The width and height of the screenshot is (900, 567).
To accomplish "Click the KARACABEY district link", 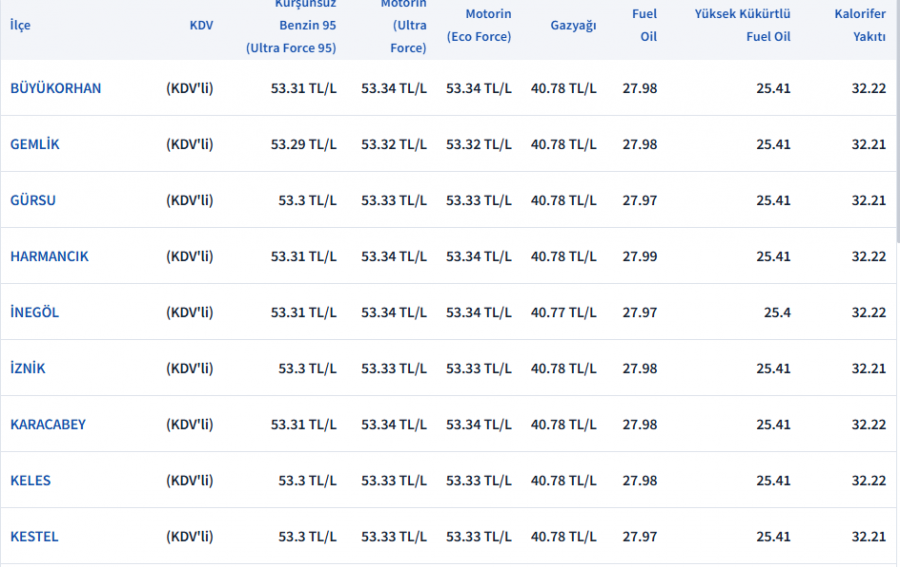I will (x=48, y=424).
